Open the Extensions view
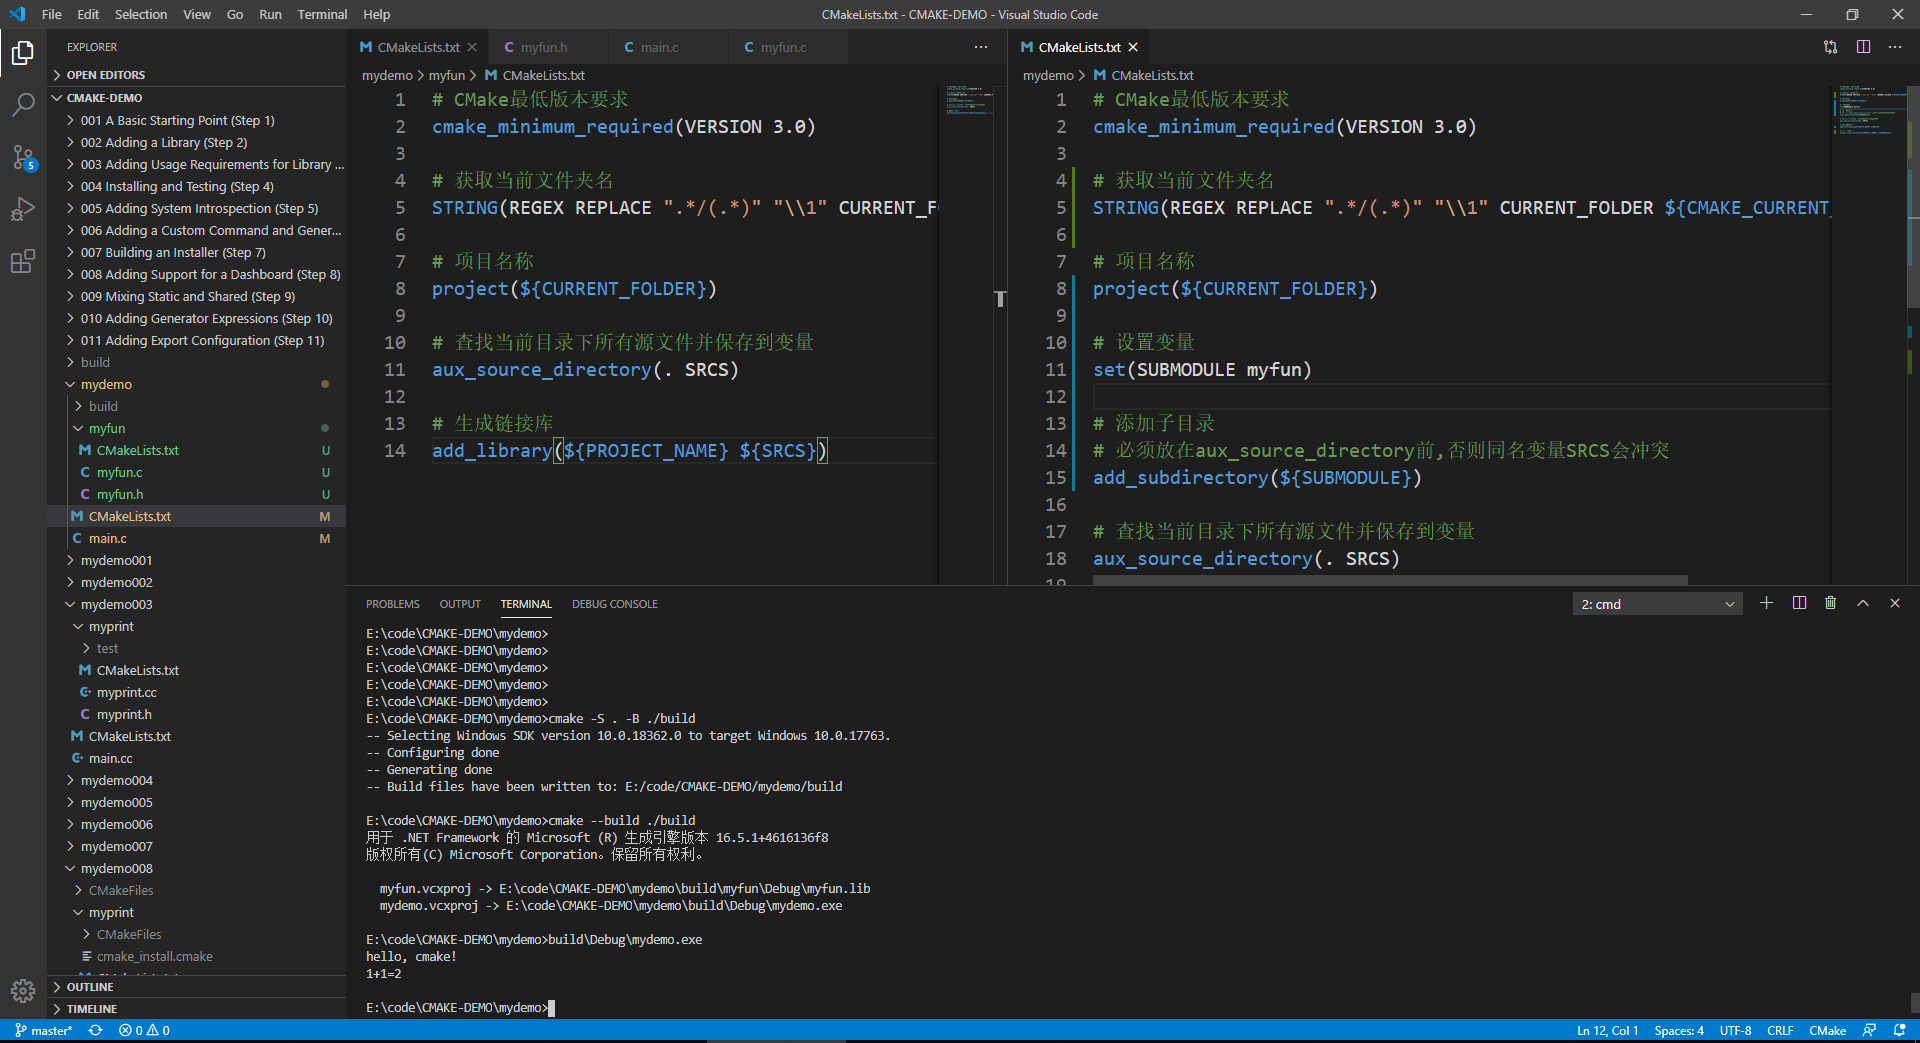Screen dimensions: 1920x1043 22,261
